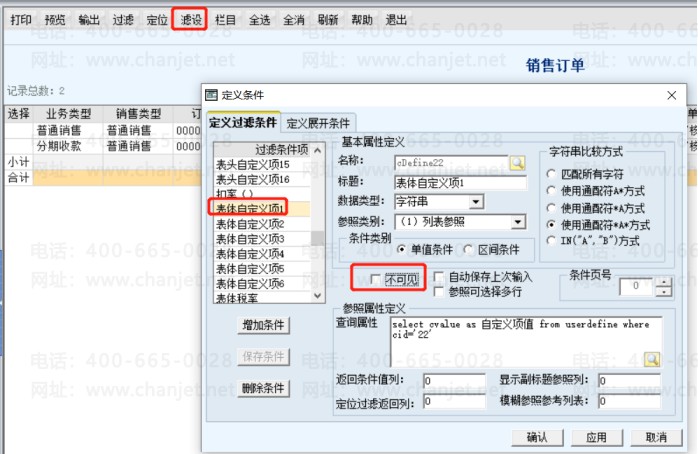Choose 全选 in the toolbar

pos(260,20)
